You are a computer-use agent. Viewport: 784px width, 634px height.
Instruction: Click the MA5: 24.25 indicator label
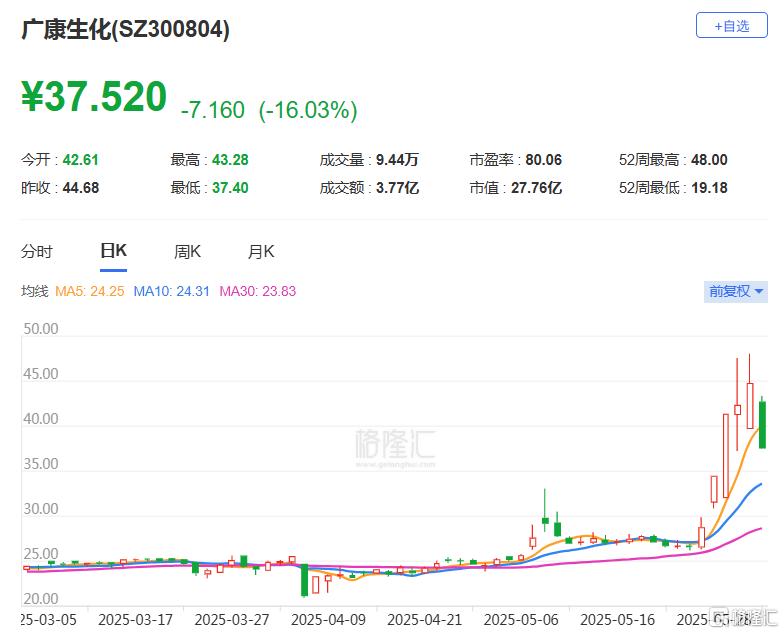tap(90, 291)
